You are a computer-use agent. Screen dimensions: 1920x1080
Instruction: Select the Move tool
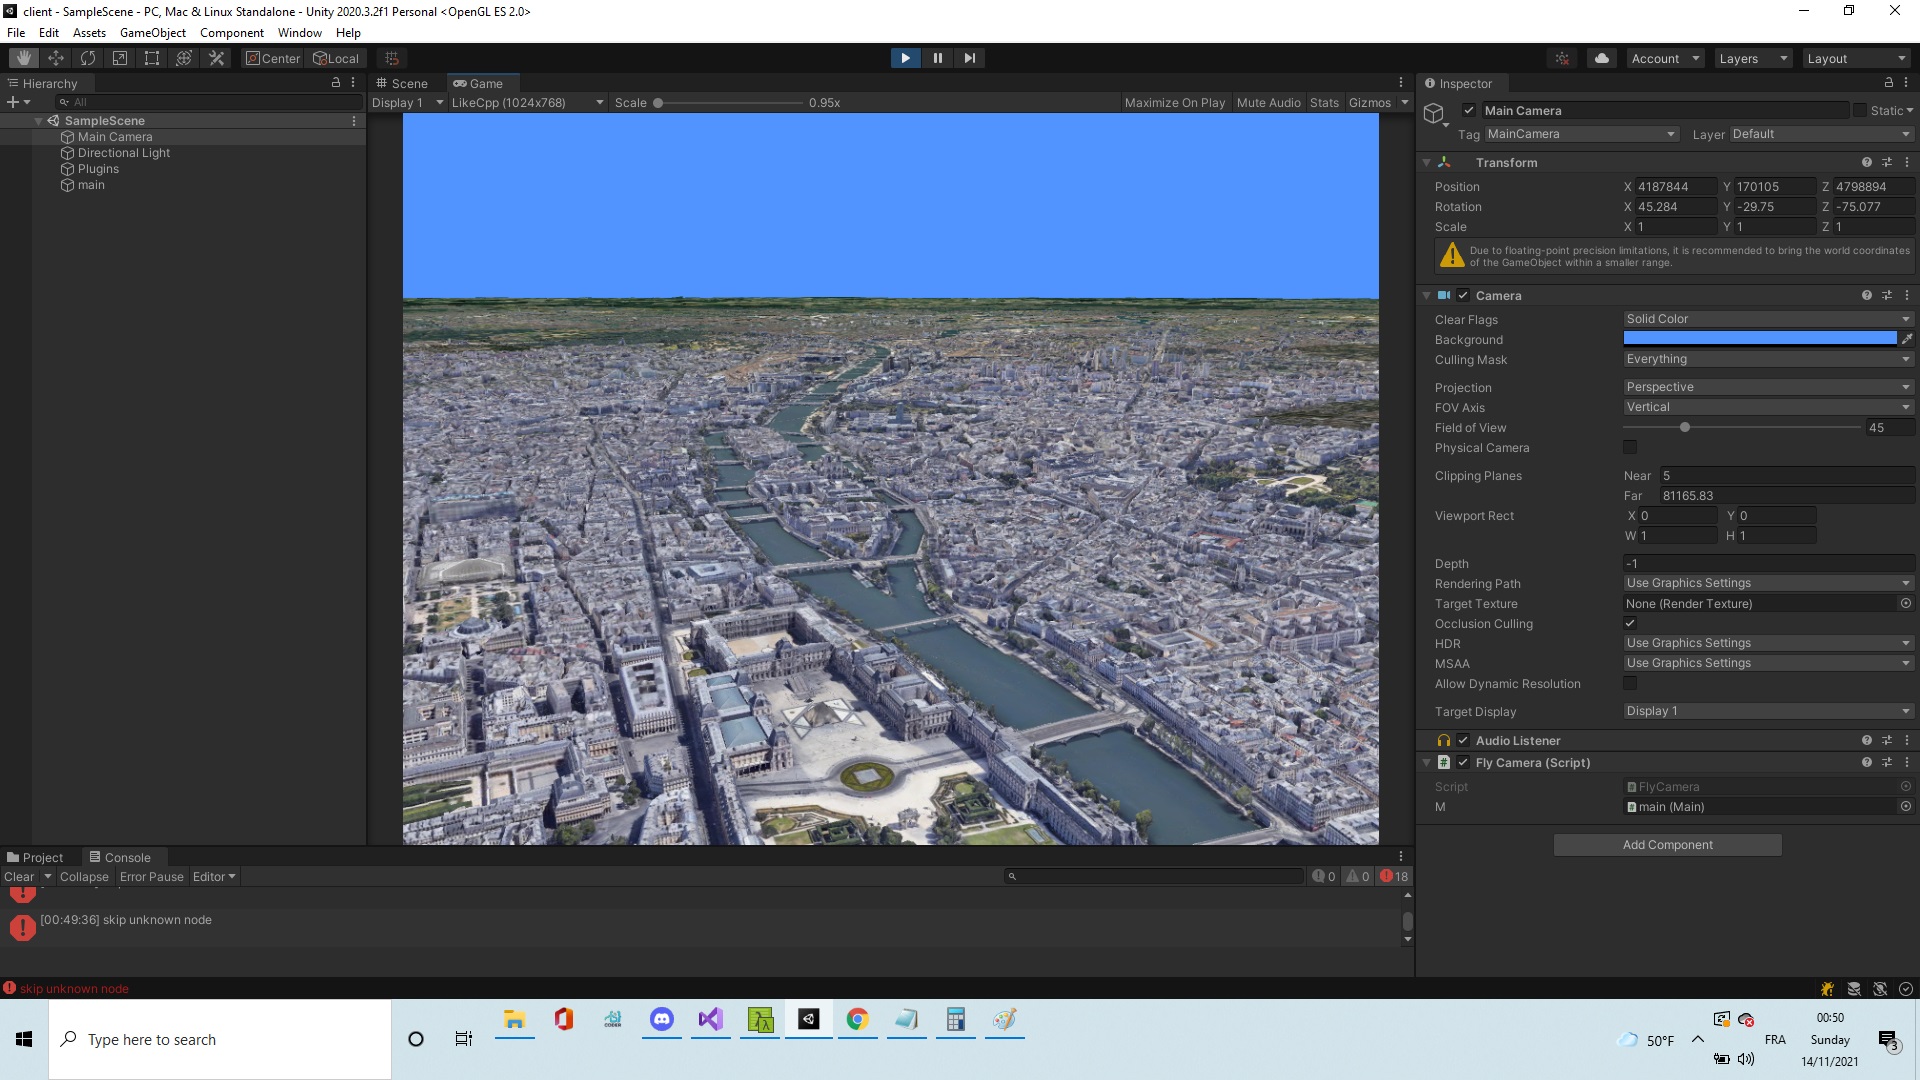56,58
